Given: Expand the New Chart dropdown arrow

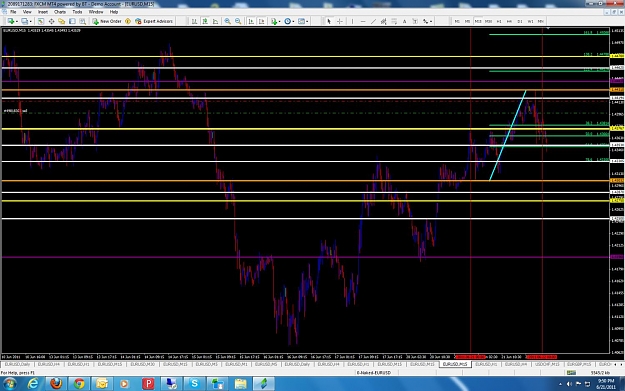Looking at the screenshot, I should (x=16, y=22).
